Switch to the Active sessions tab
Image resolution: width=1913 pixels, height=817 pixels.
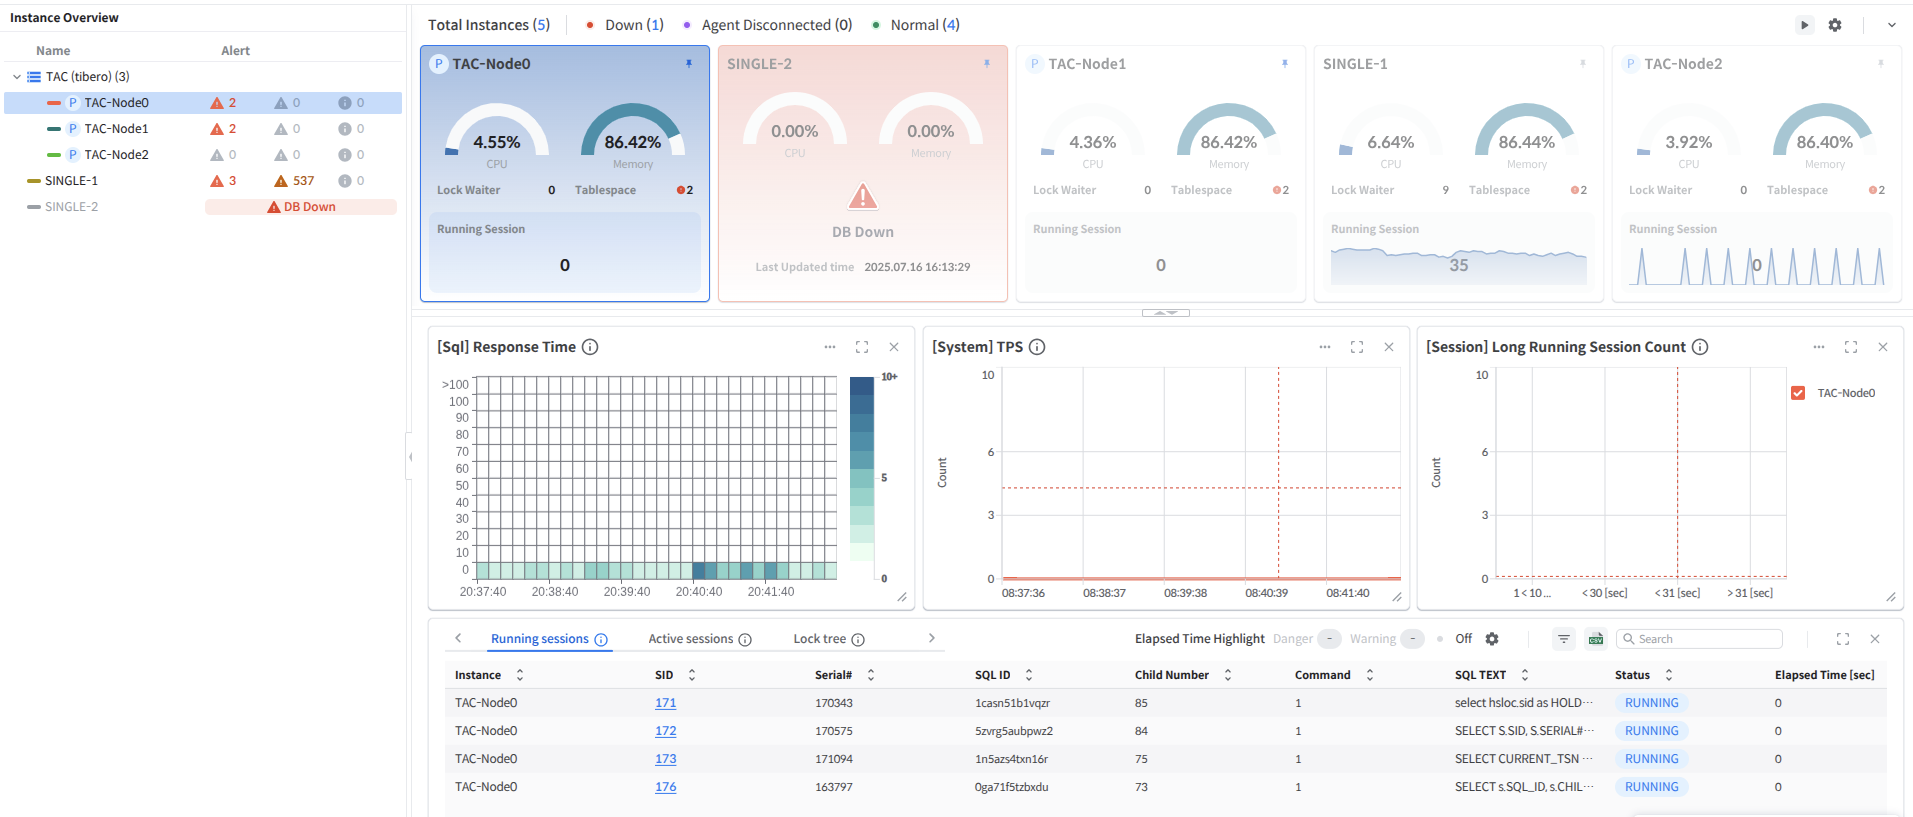click(690, 639)
